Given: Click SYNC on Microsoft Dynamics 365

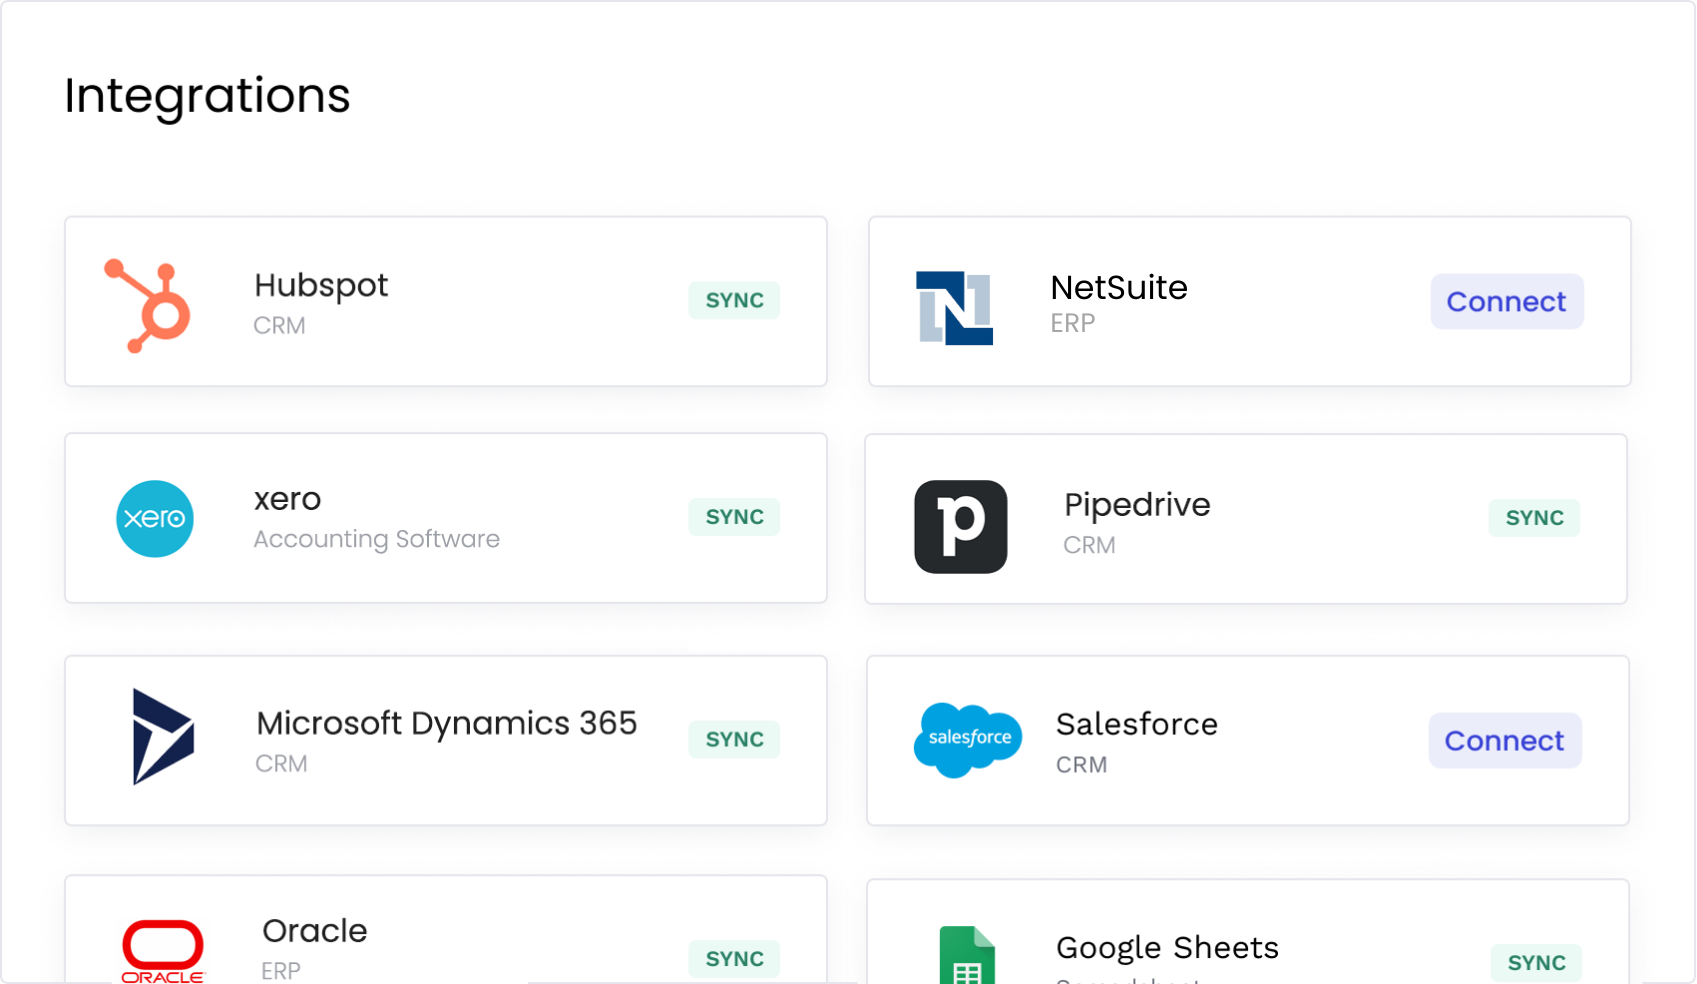Looking at the screenshot, I should click(x=734, y=739).
